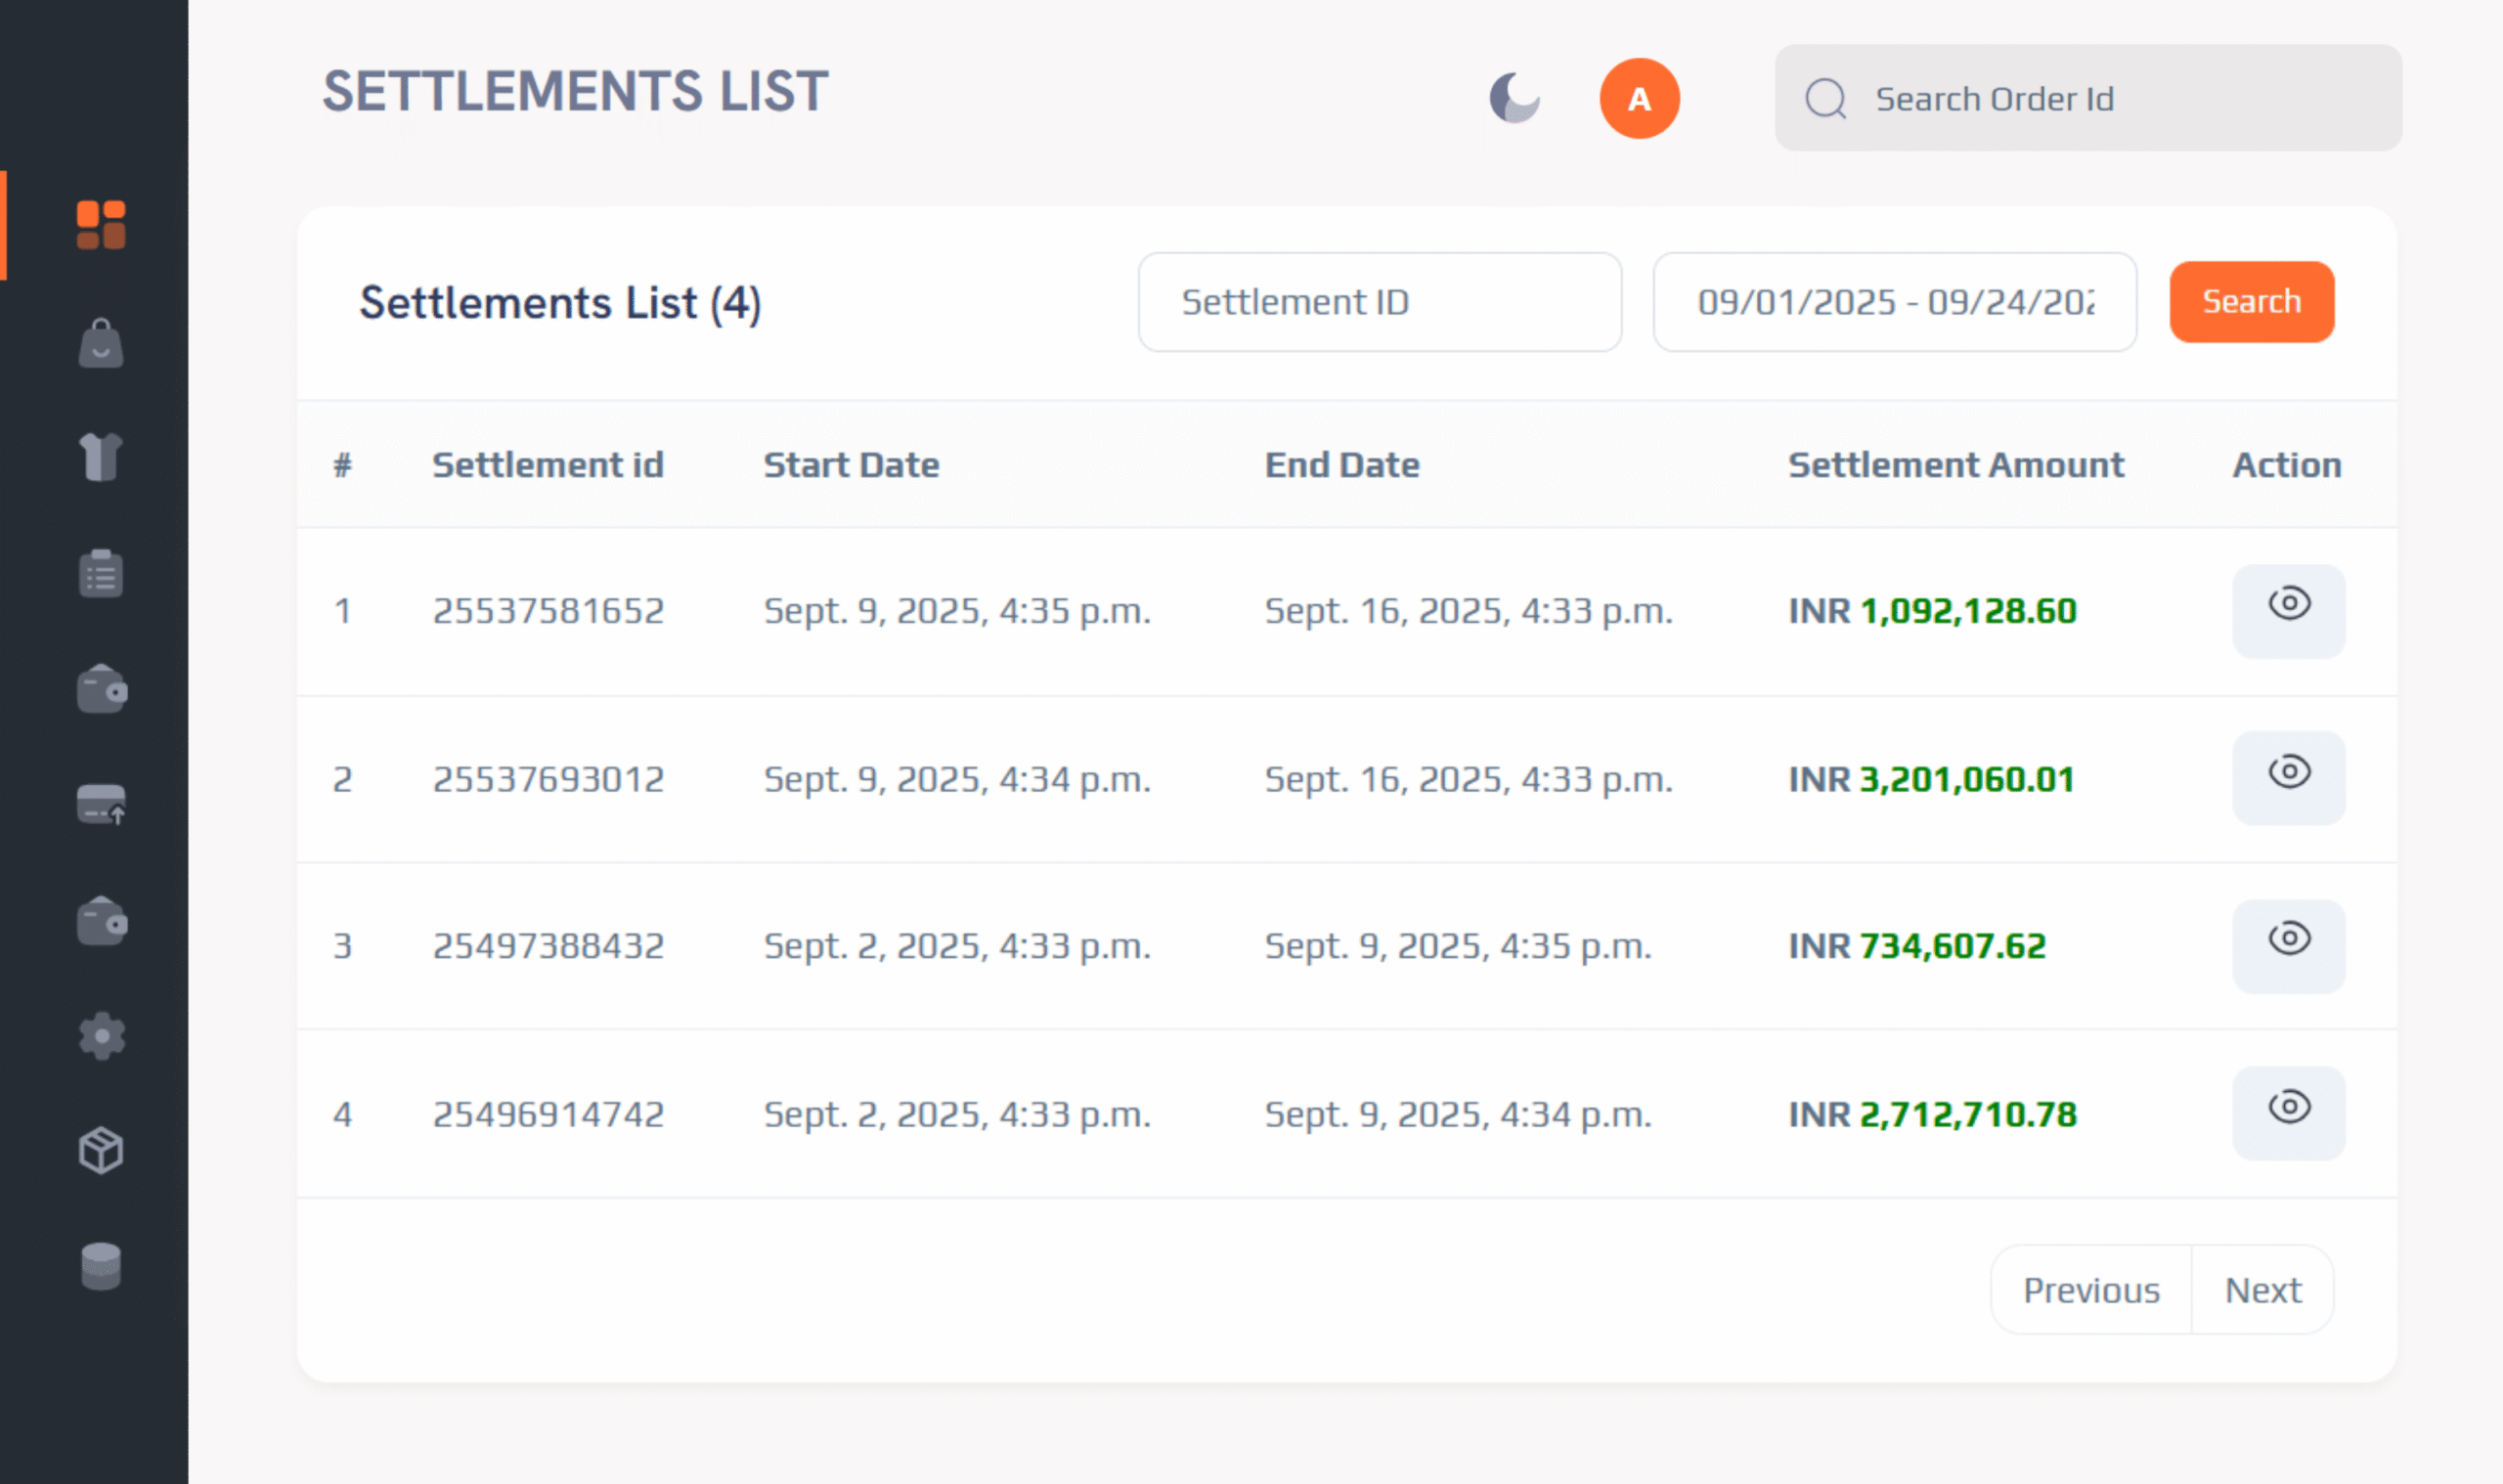Focus the Search Order Id box
2503x1484 pixels.
[x=2110, y=98]
